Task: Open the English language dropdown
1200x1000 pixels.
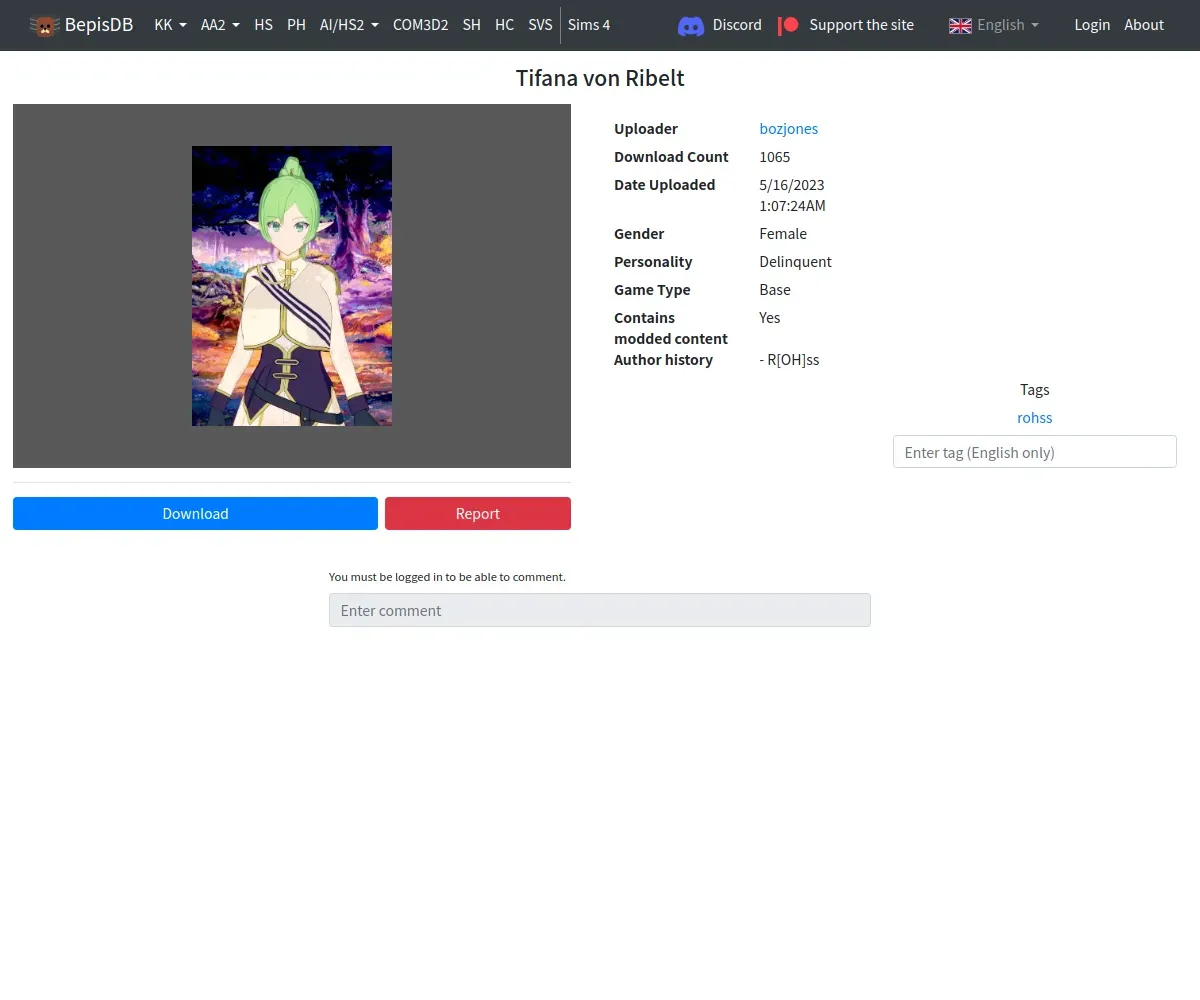Action: 1008,25
